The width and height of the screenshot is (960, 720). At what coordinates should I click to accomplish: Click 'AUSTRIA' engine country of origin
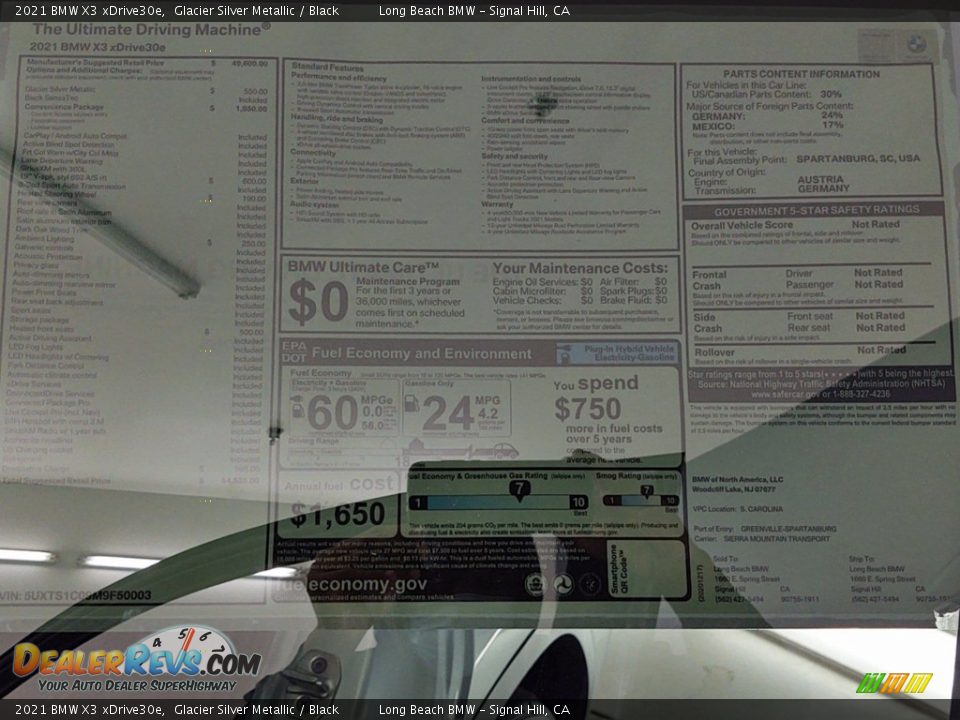[x=820, y=179]
